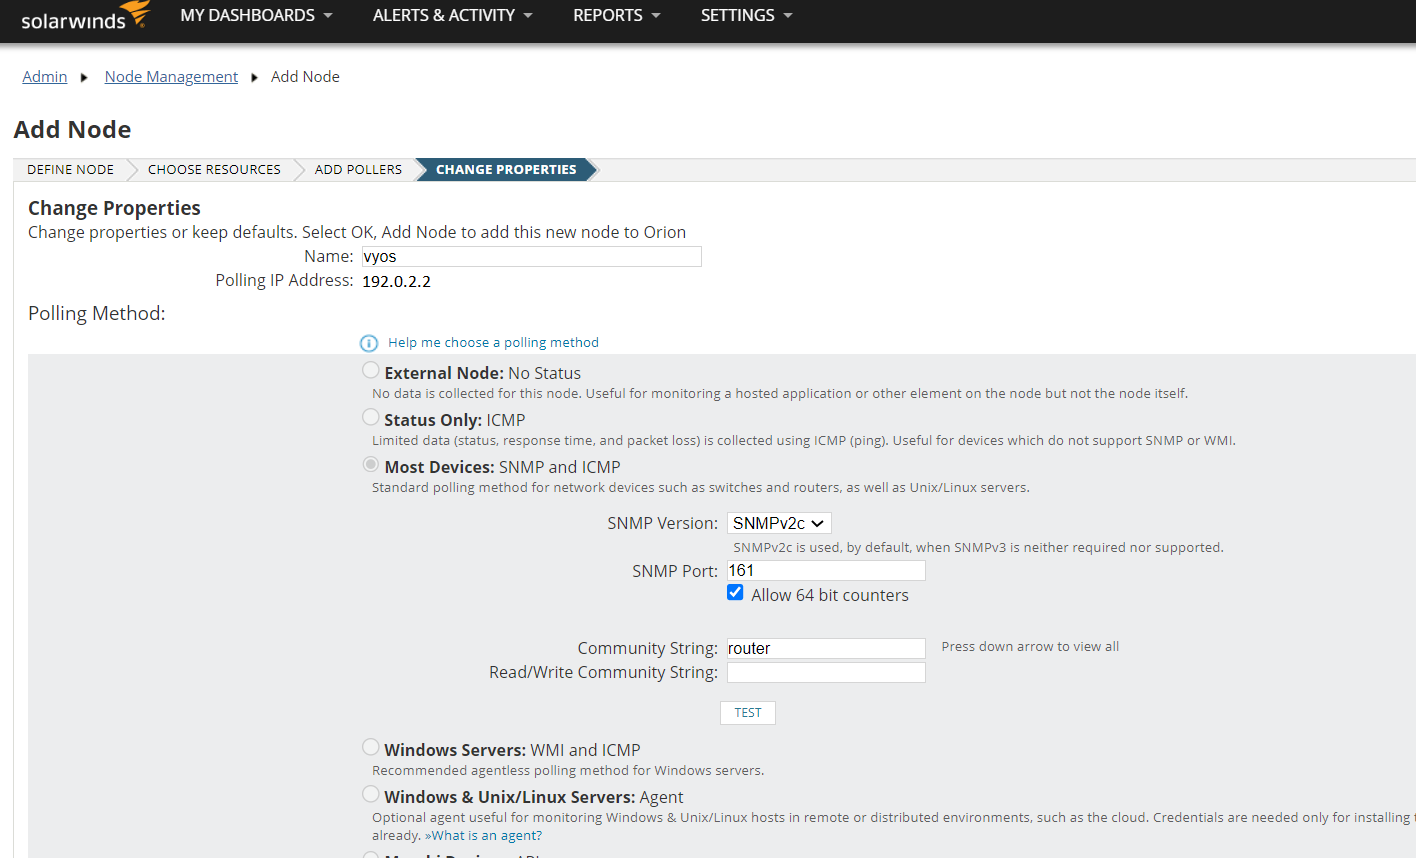Click the node Name text field
1416x858 pixels.
point(531,257)
